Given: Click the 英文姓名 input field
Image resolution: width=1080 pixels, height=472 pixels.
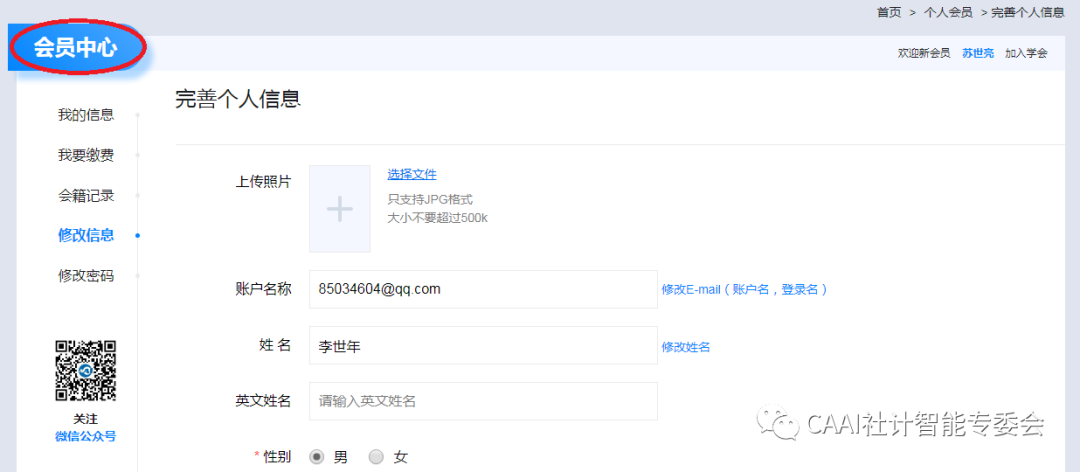Looking at the screenshot, I should pyautogui.click(x=483, y=401).
